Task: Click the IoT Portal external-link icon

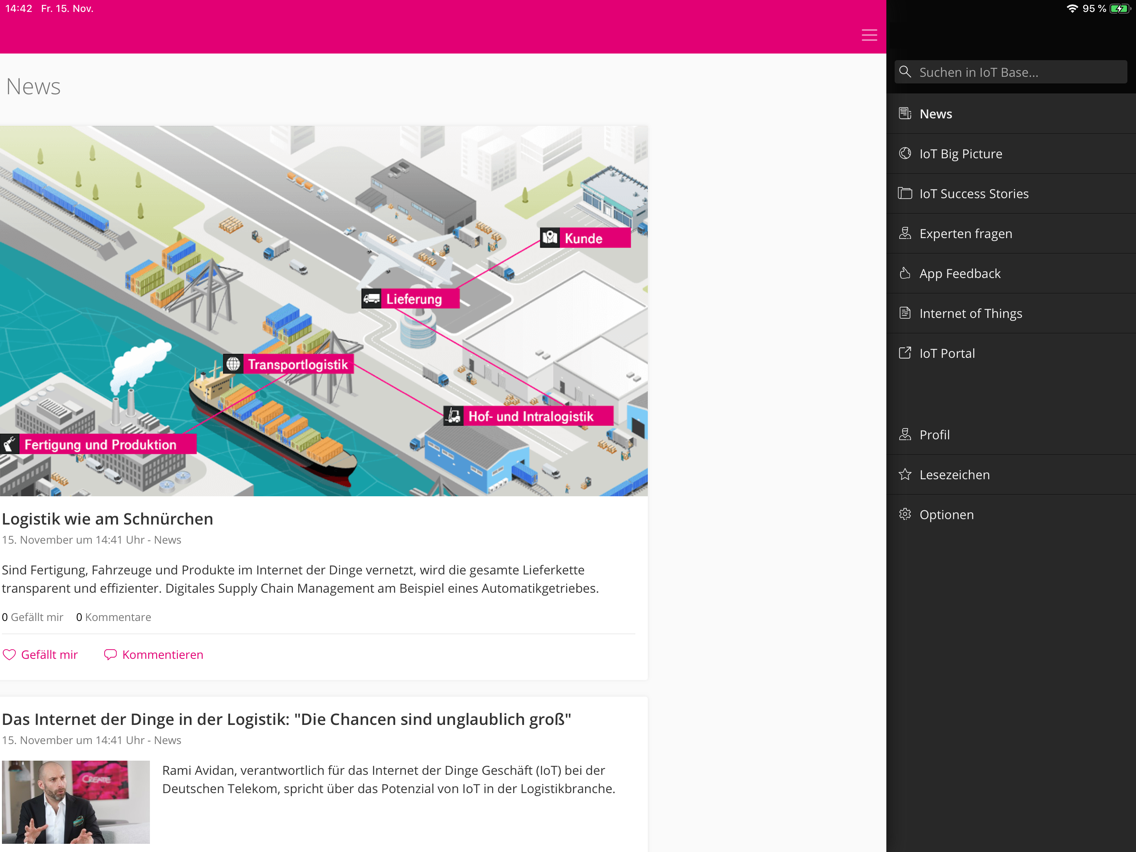Action: (905, 352)
